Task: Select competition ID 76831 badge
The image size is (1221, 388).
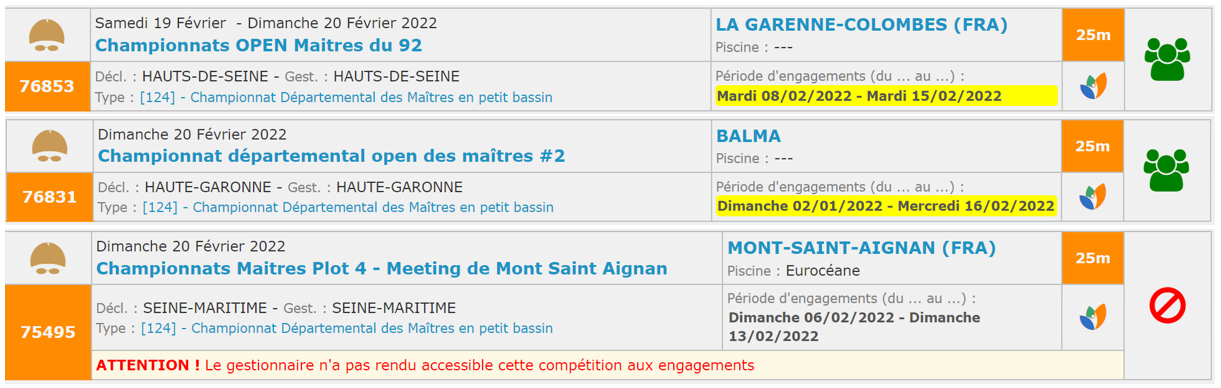Action: 50,197
